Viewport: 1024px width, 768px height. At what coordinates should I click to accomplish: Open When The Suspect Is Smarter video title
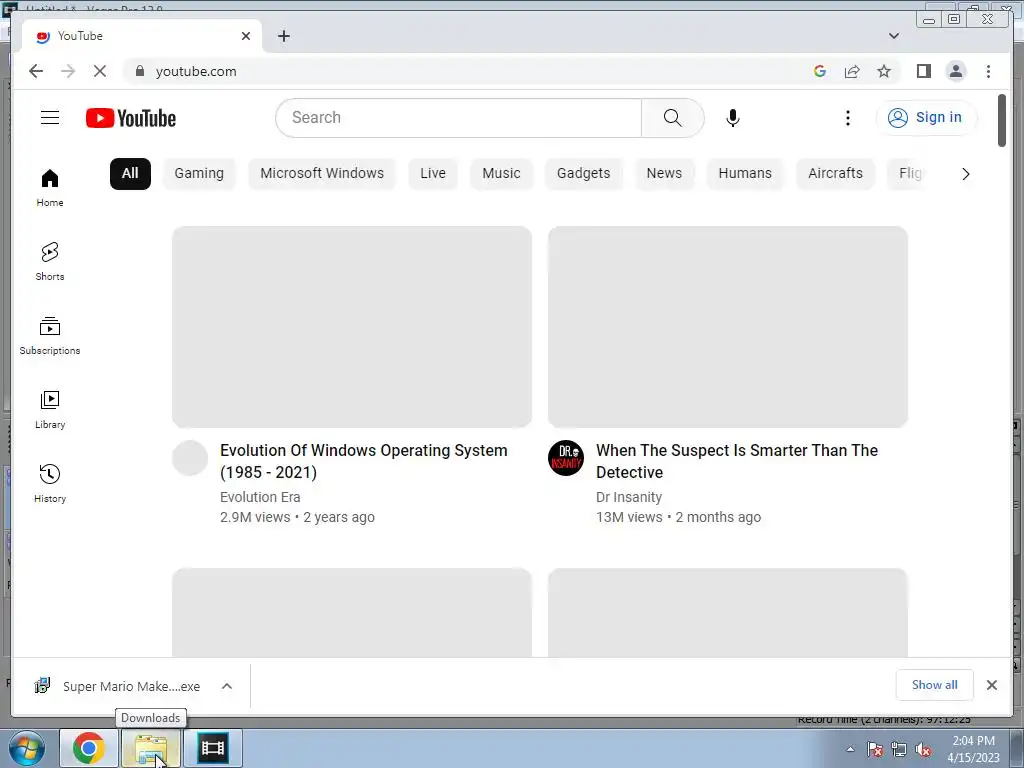click(x=737, y=461)
